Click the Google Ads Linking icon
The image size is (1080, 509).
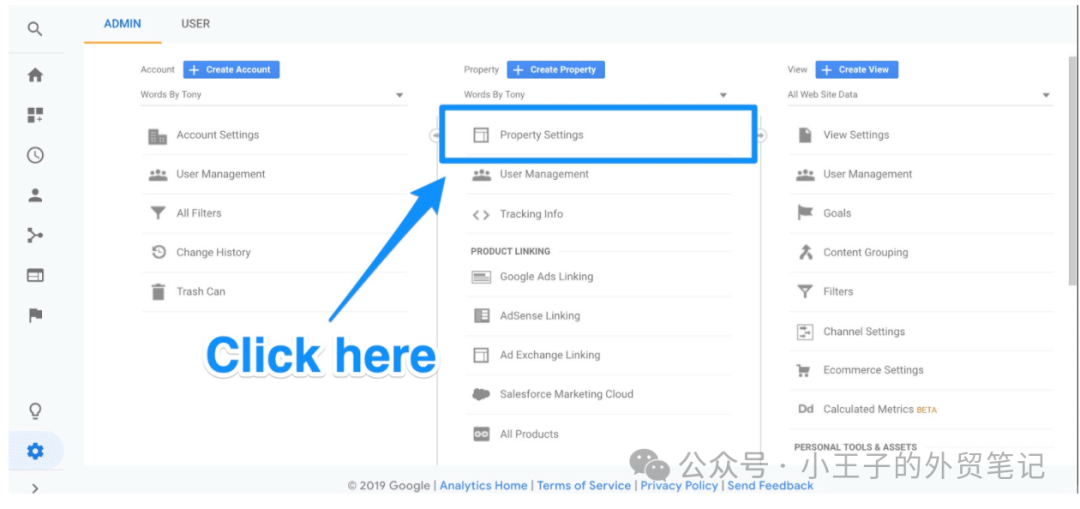pos(481,277)
